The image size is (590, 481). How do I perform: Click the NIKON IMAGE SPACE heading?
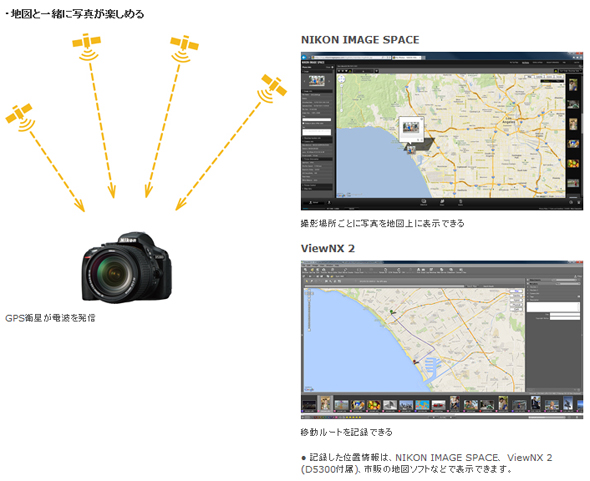[x=360, y=40]
